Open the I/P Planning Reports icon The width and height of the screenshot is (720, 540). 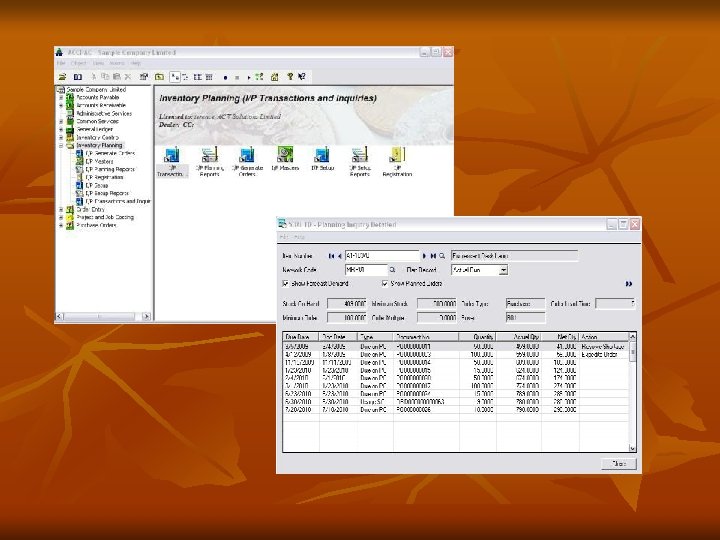[210, 155]
